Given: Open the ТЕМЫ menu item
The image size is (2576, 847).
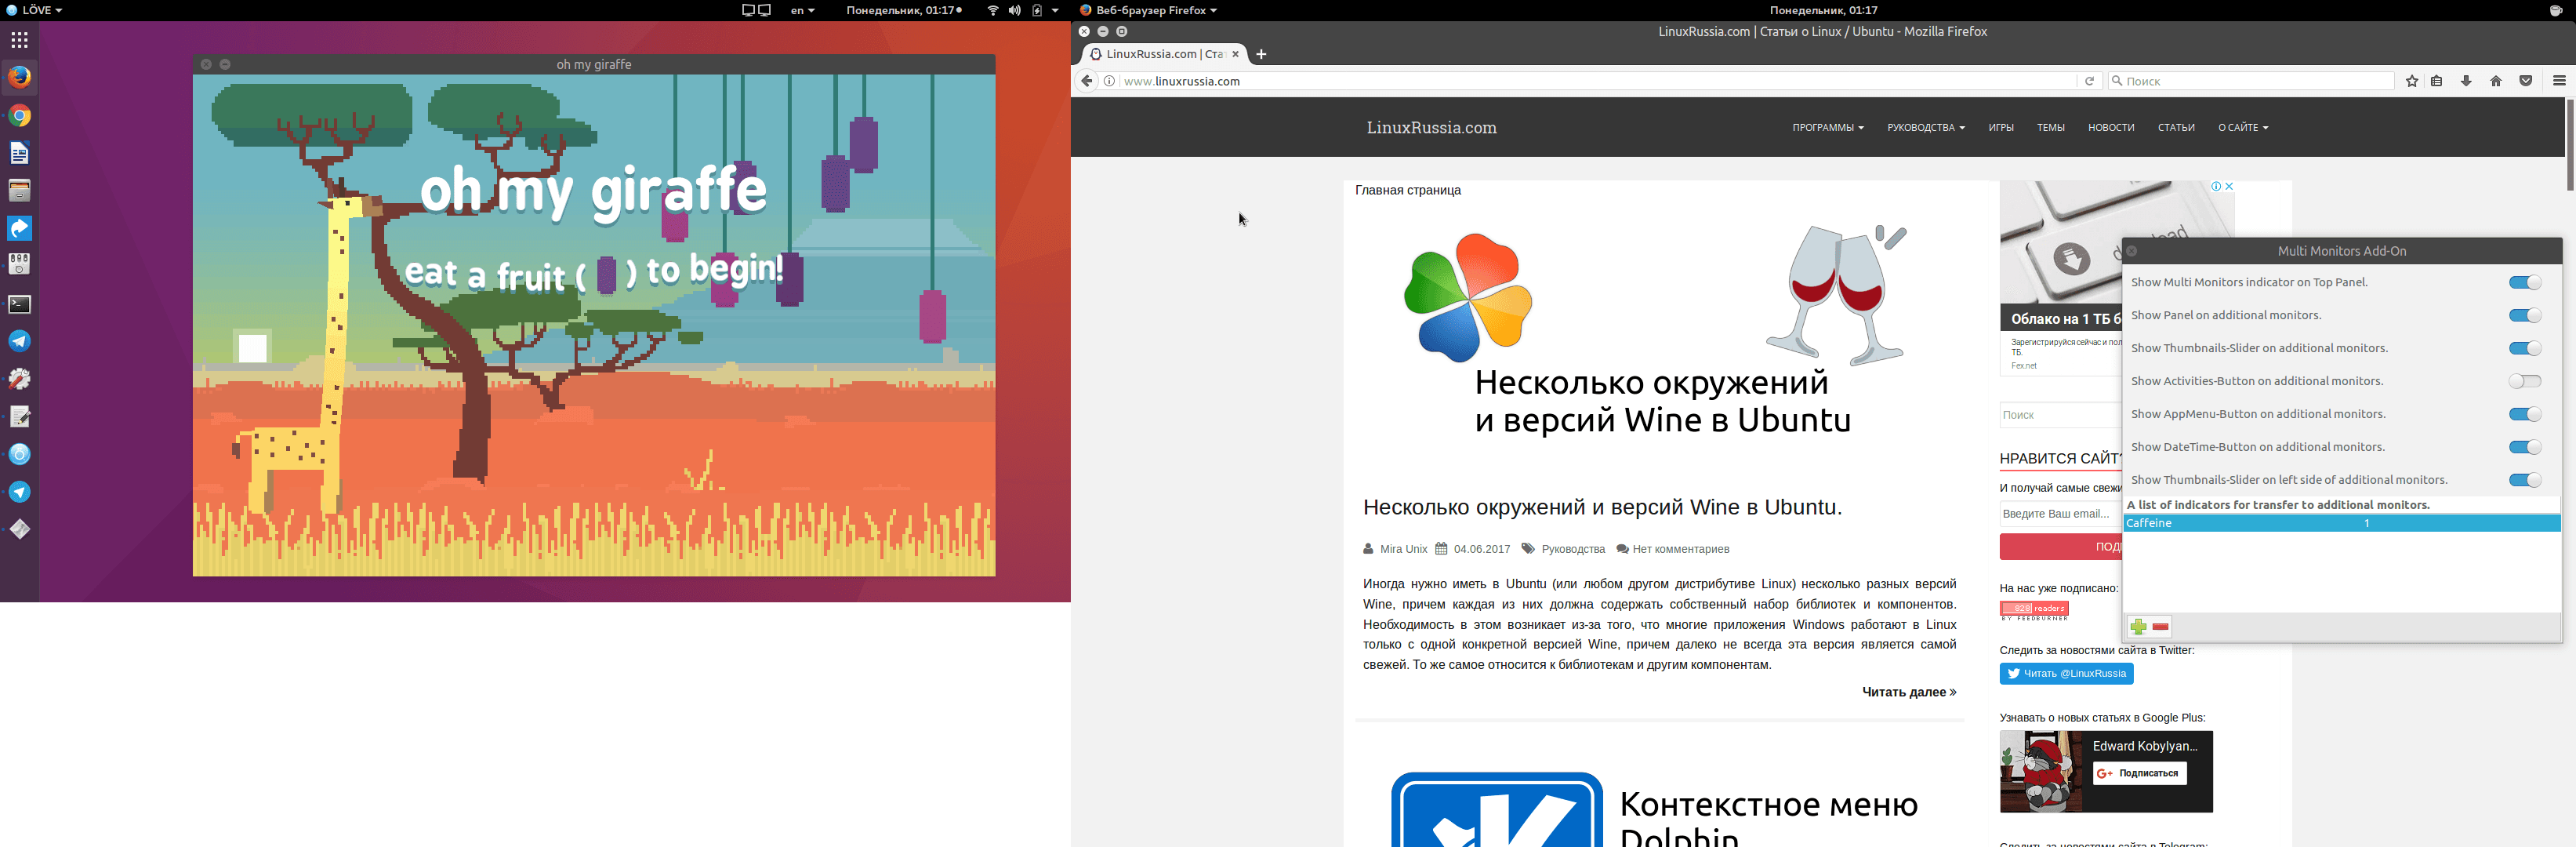Looking at the screenshot, I should [x=2051, y=128].
